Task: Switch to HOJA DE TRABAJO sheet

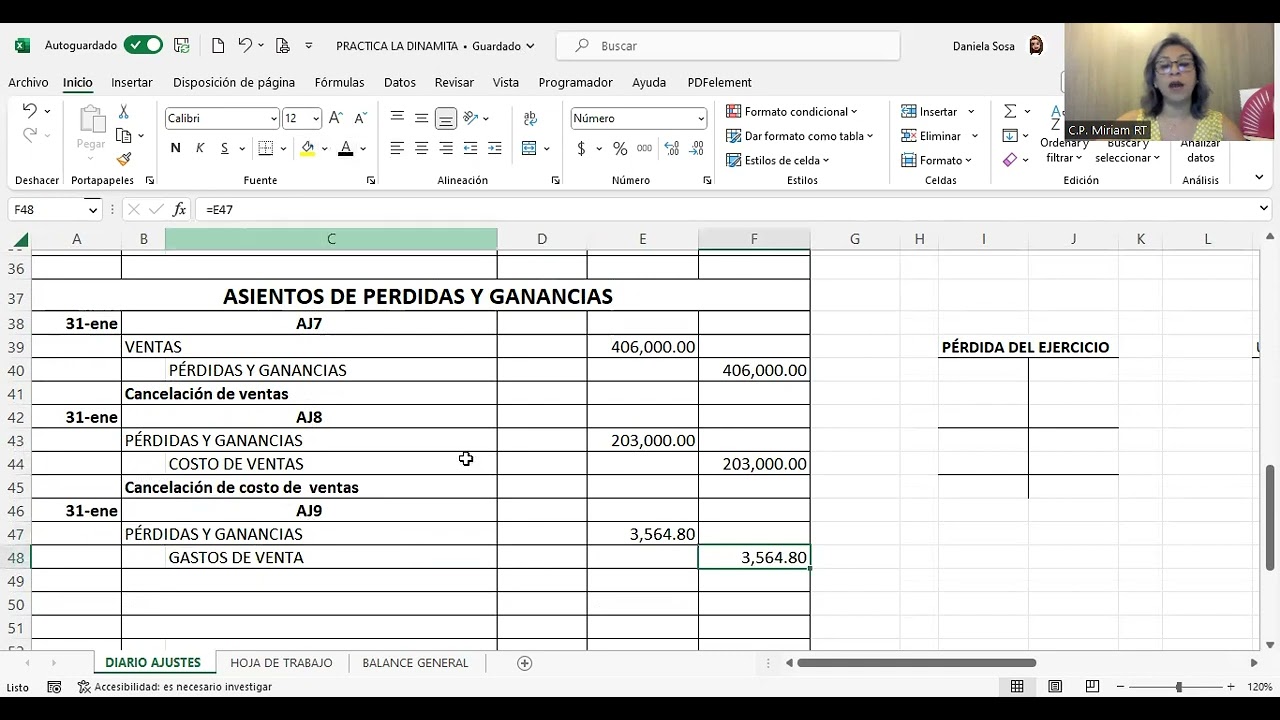Action: (281, 663)
